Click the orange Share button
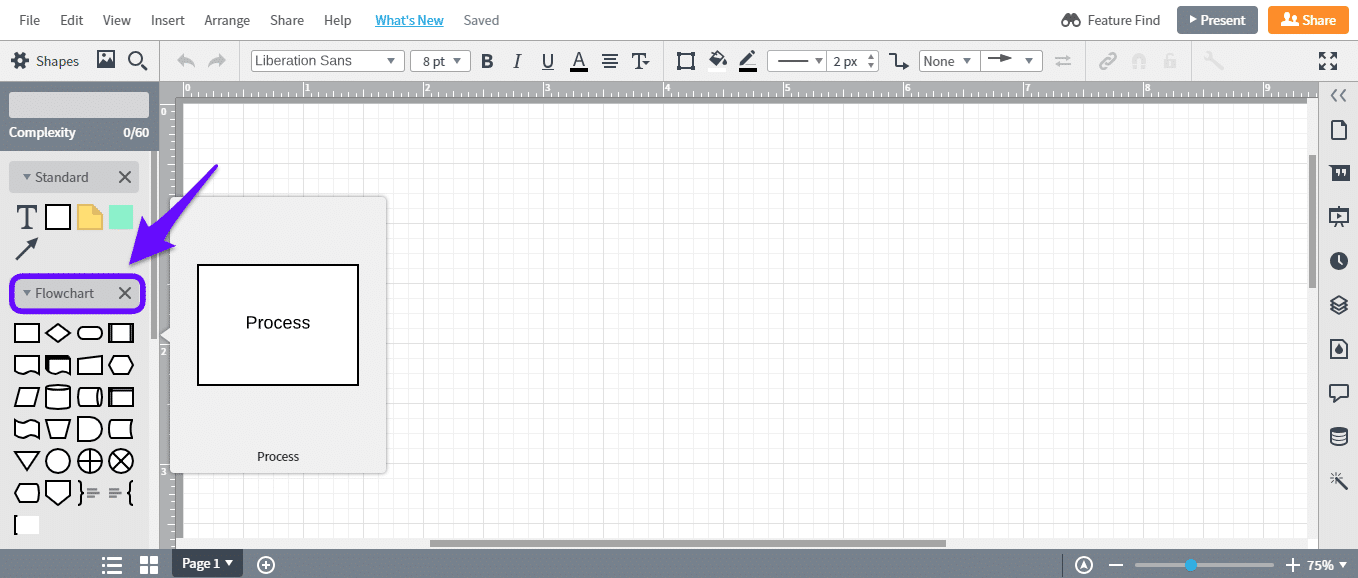 [1308, 19]
